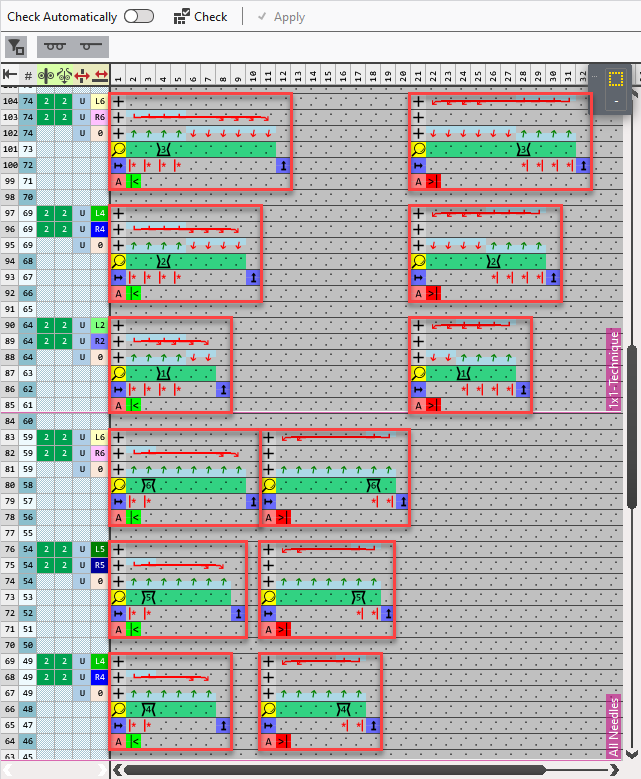Open the All Needles side tab
This screenshot has height=779, width=641.
[x=614, y=726]
